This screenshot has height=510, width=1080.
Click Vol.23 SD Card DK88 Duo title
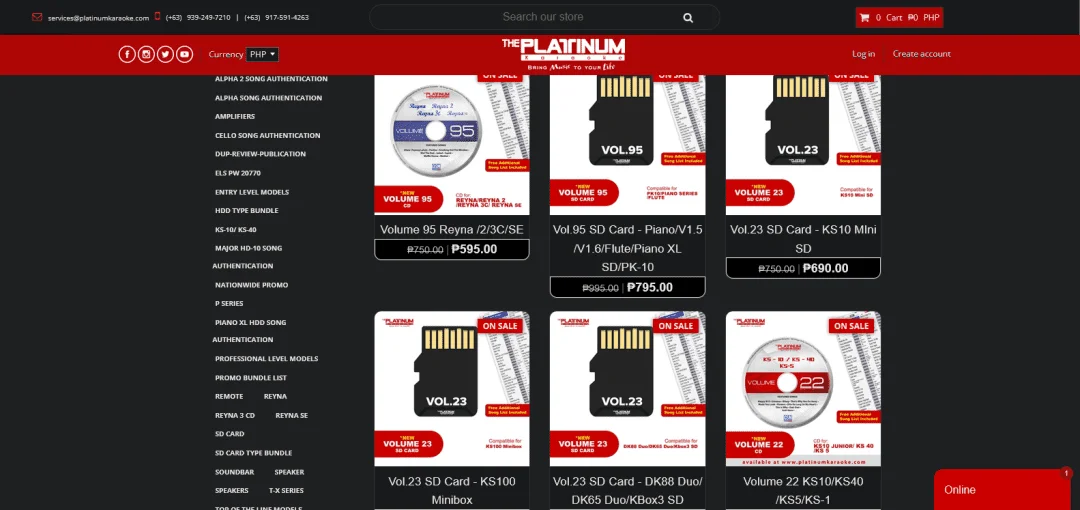(627, 490)
